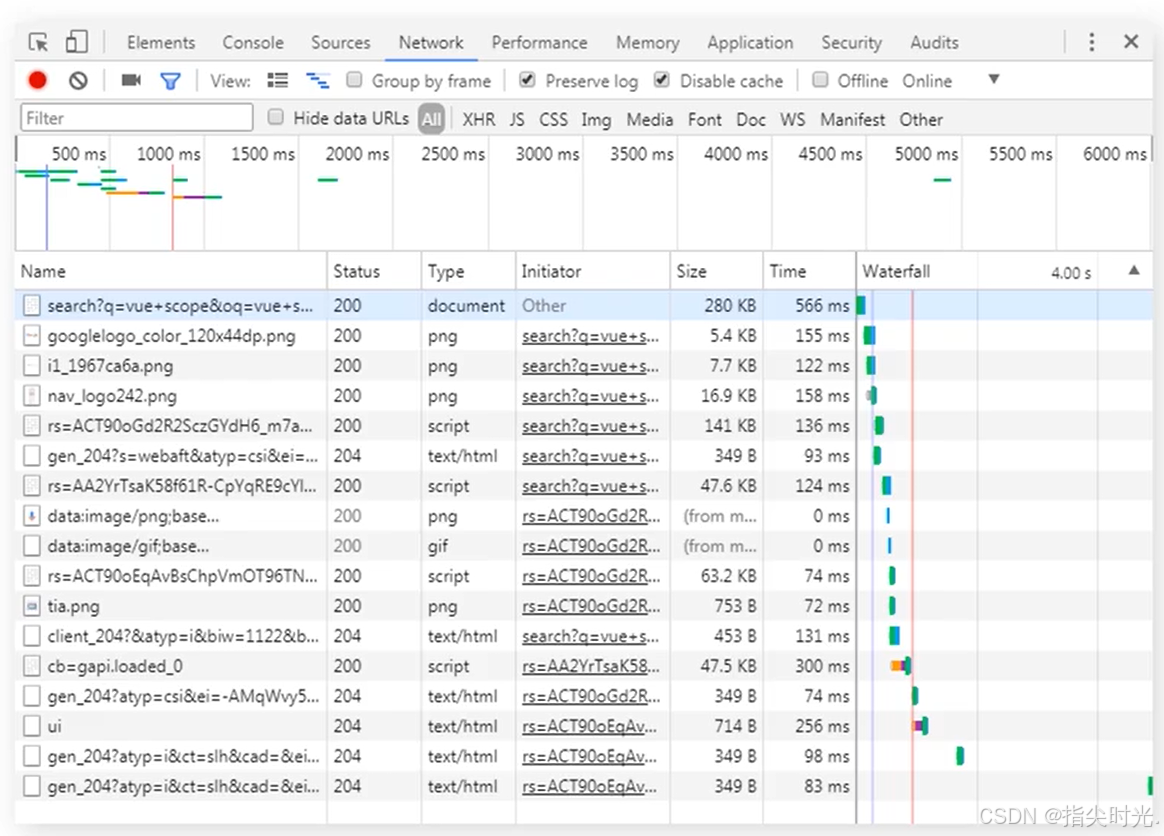
Task: Select All request type filter
Action: pyautogui.click(x=432, y=120)
